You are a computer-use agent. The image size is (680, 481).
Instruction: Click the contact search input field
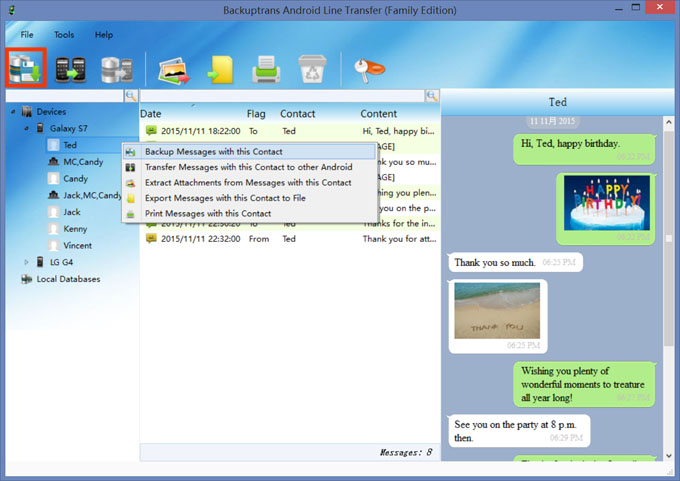(65, 95)
